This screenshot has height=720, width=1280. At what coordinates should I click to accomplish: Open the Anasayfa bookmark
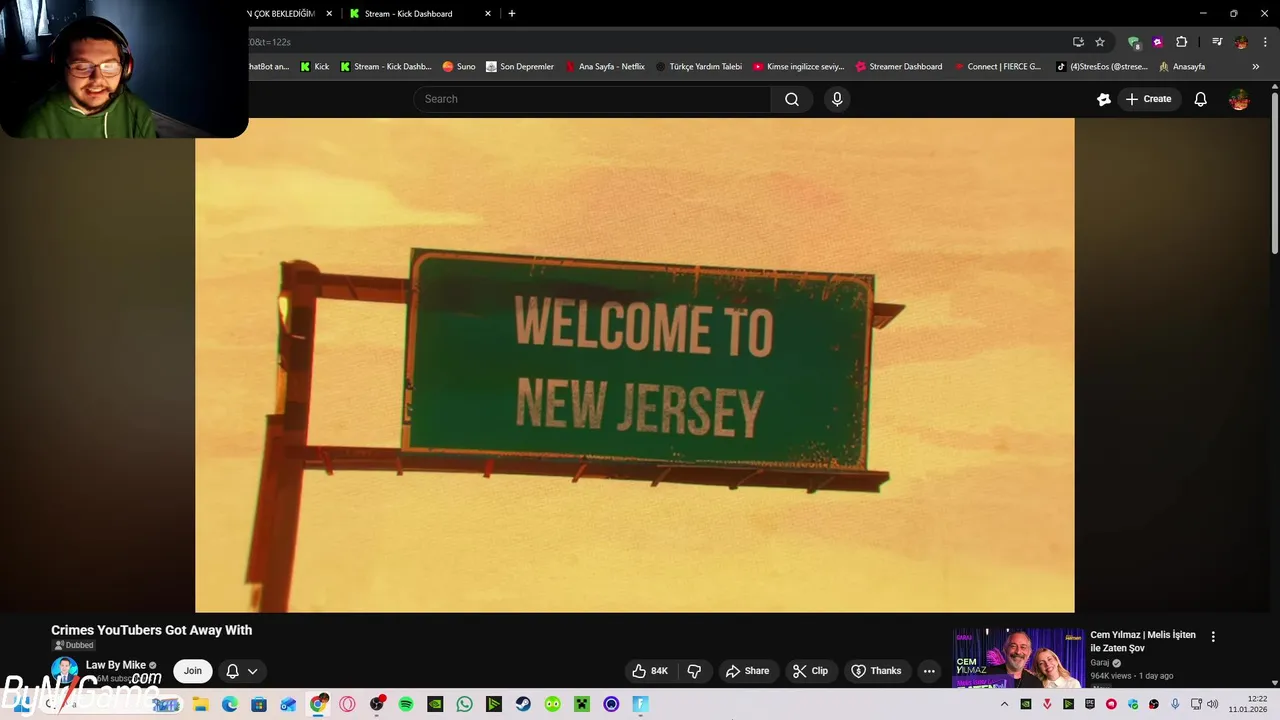pyautogui.click(x=1181, y=67)
